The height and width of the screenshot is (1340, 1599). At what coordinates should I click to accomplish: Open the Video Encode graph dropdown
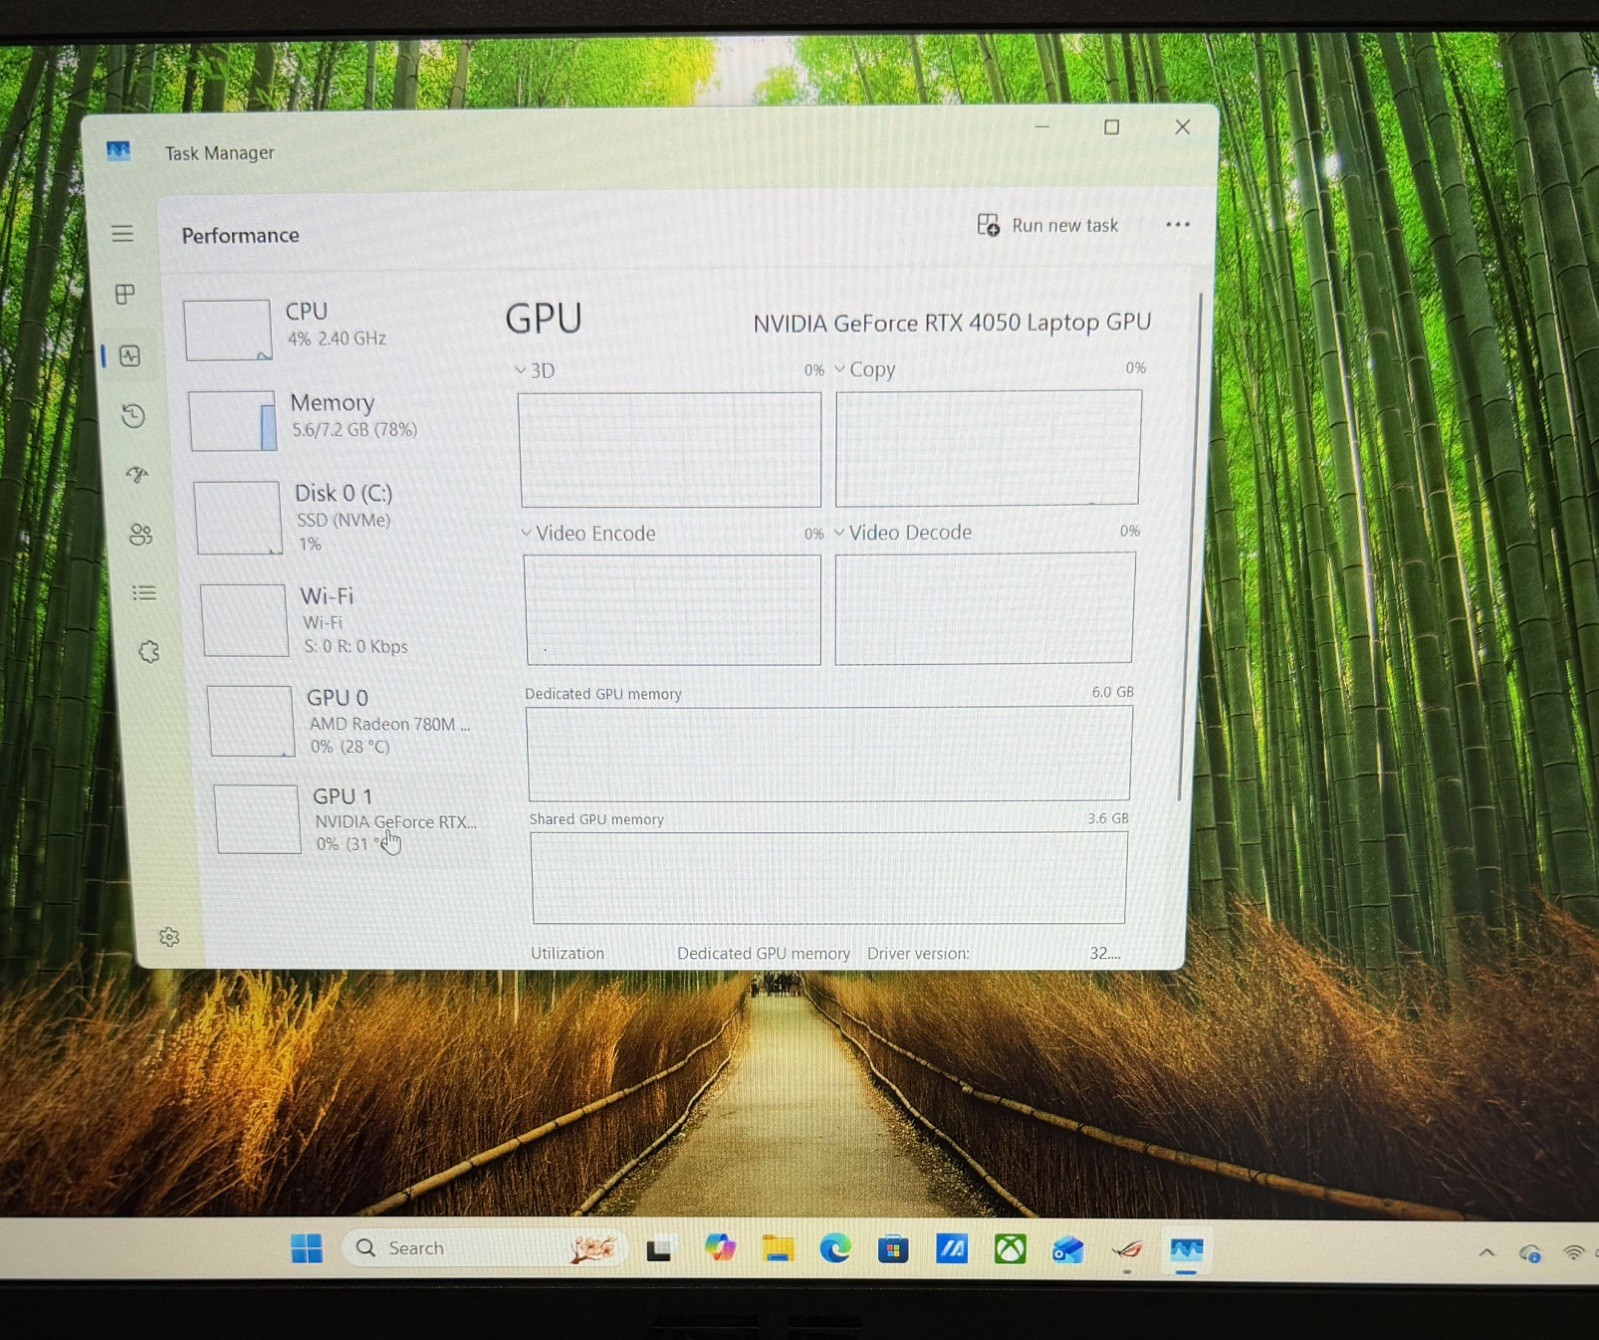pyautogui.click(x=588, y=533)
